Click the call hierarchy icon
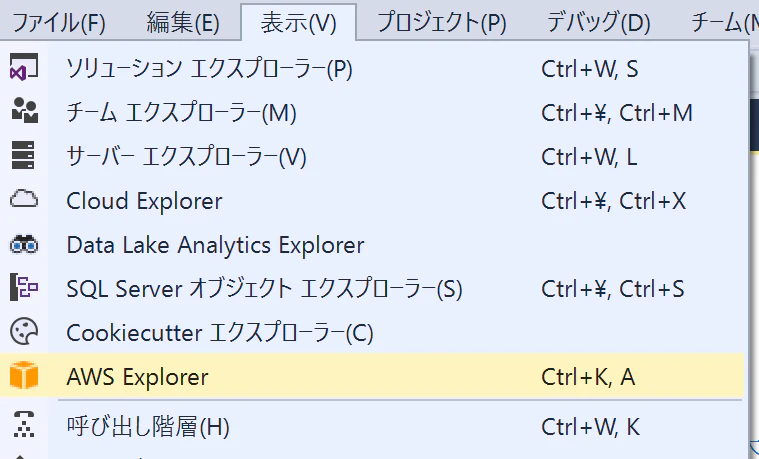Screen dimensions: 759x459 24,425
